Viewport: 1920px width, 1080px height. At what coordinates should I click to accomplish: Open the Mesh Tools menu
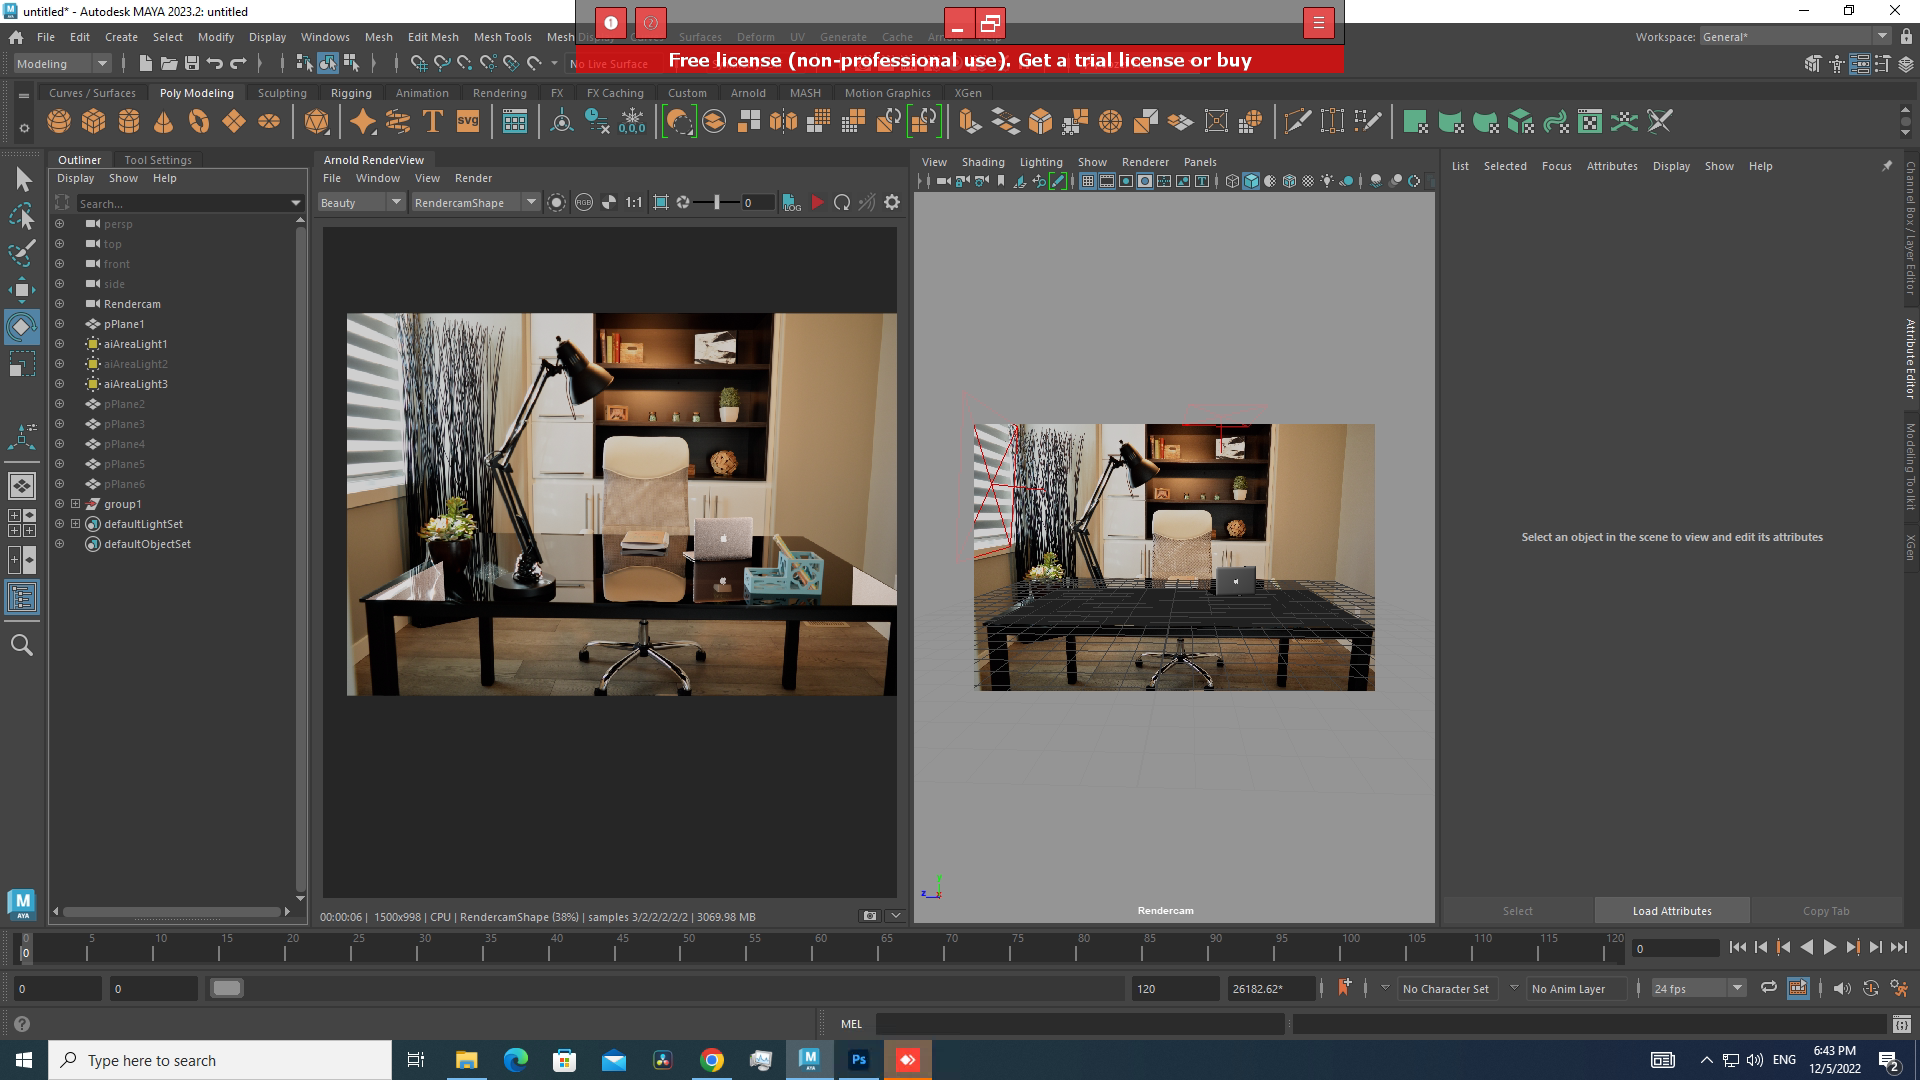tap(502, 37)
